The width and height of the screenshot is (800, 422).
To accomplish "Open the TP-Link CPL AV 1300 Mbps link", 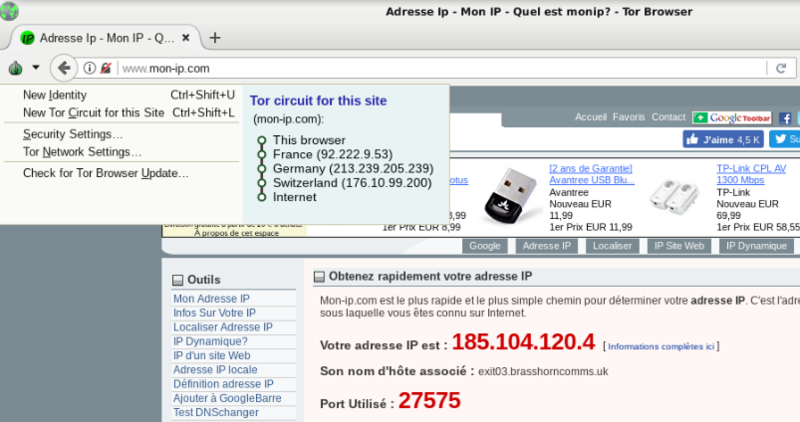I will pos(751,174).
